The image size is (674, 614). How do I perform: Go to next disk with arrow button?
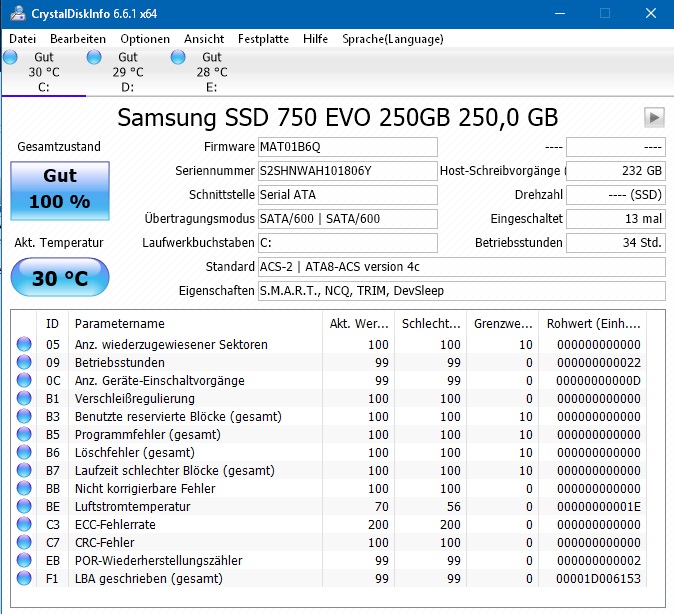point(654,117)
